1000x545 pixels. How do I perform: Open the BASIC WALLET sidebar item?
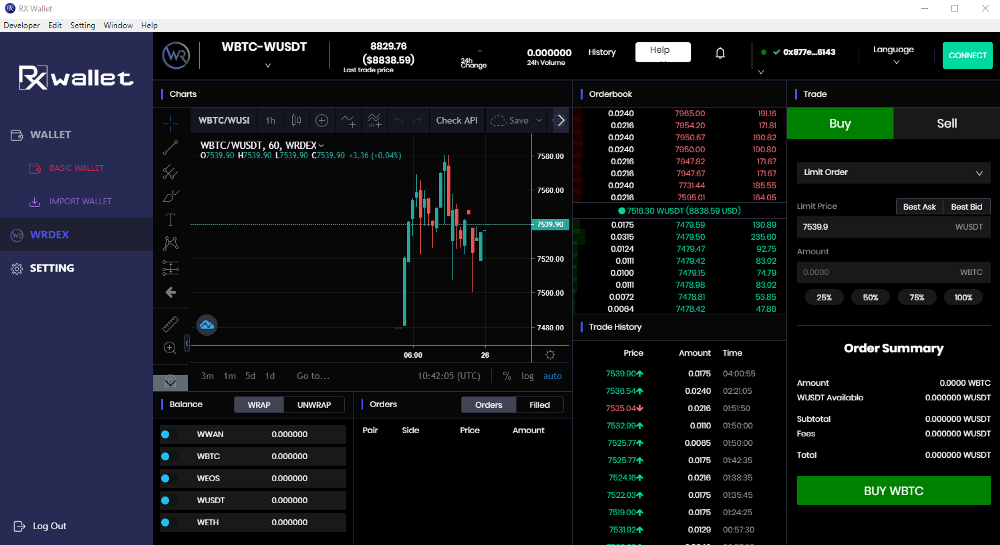point(66,168)
